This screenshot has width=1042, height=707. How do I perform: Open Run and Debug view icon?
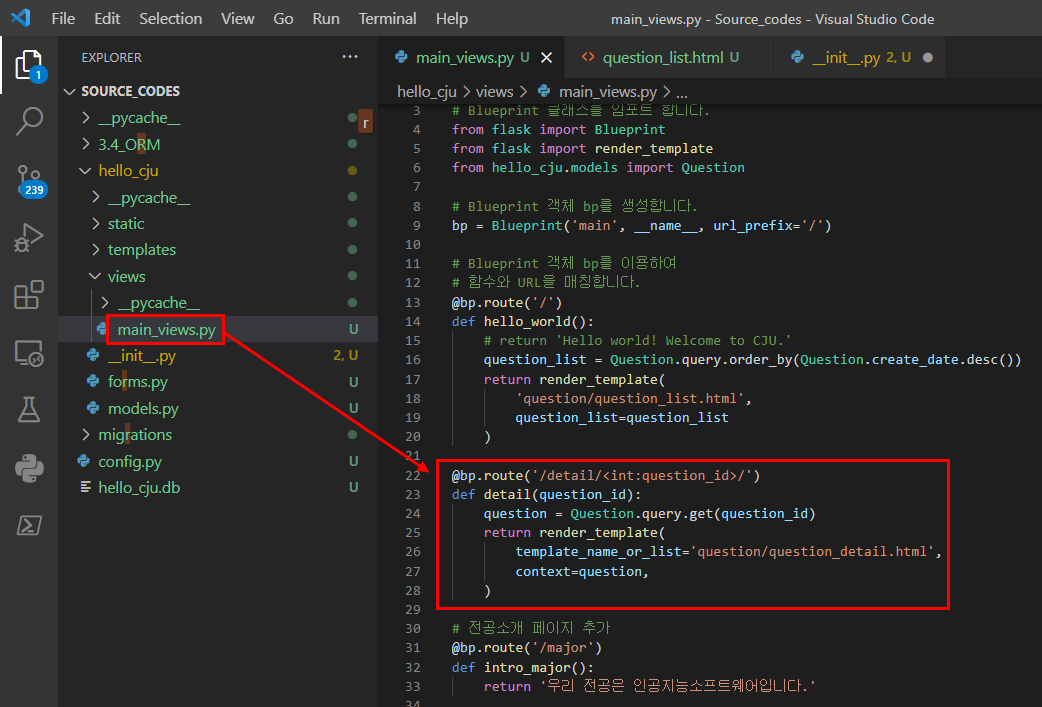tap(29, 237)
